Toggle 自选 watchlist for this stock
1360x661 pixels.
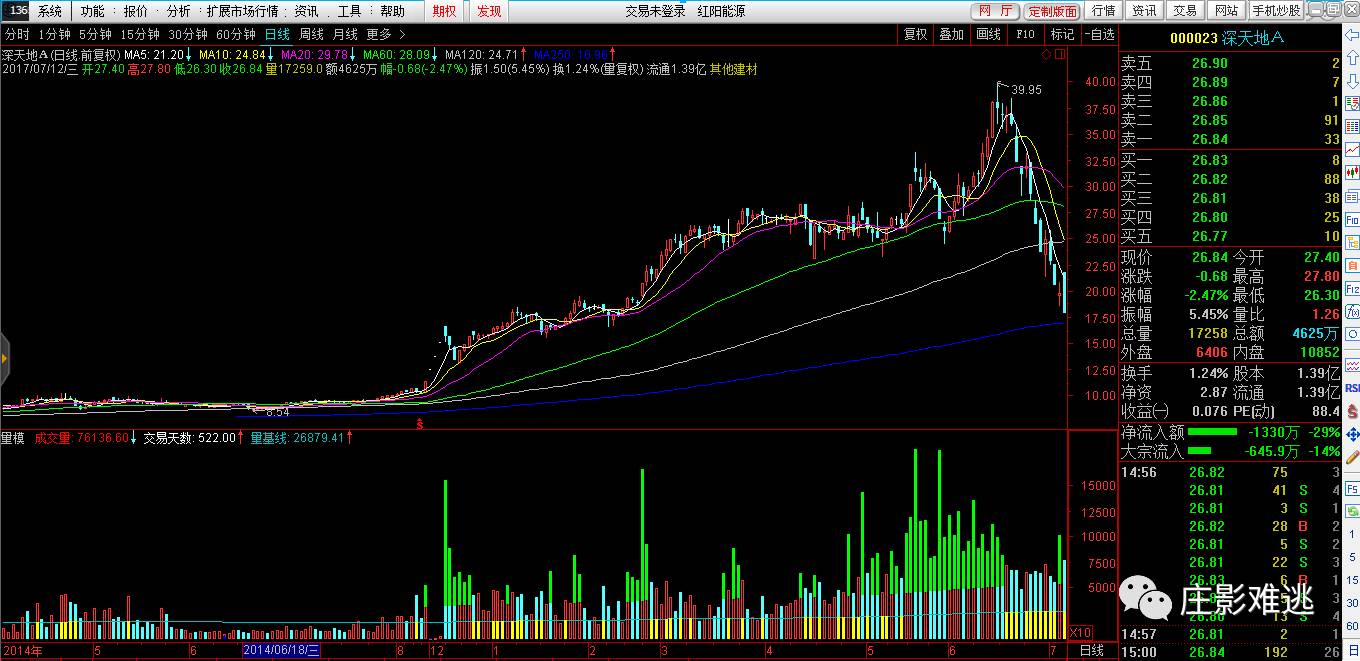click(x=1098, y=34)
